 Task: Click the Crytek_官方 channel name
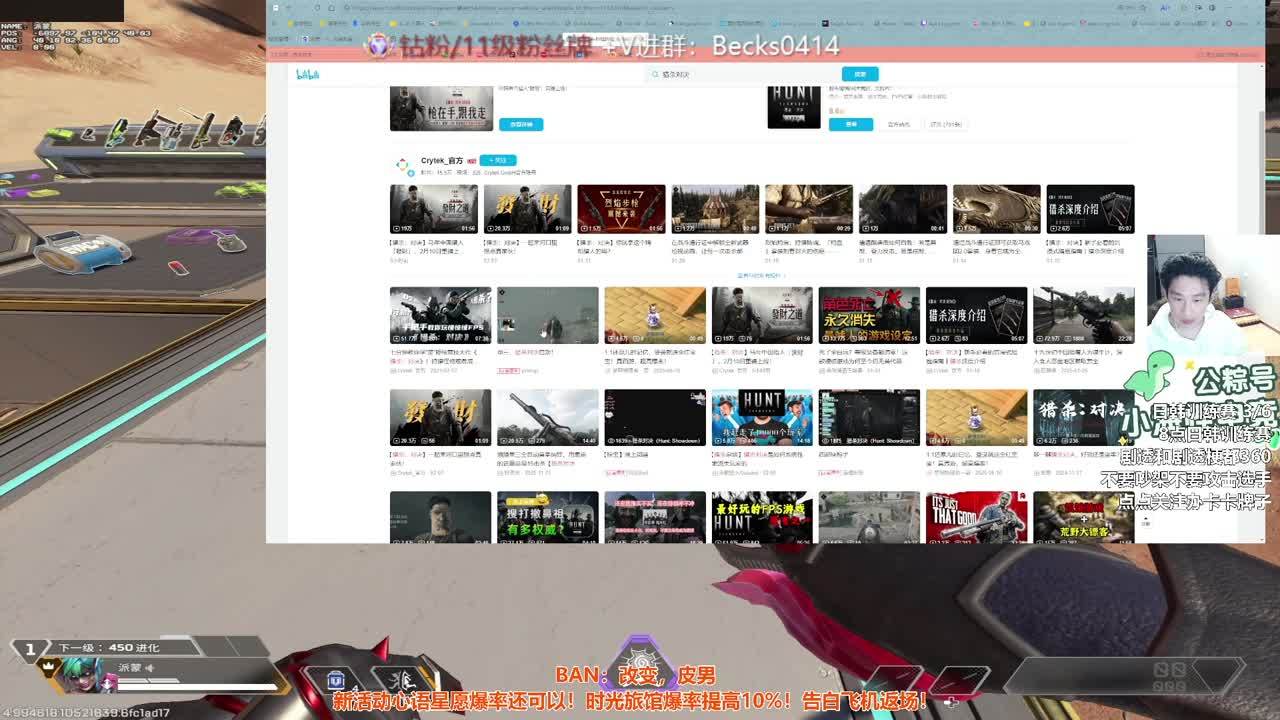(441, 160)
